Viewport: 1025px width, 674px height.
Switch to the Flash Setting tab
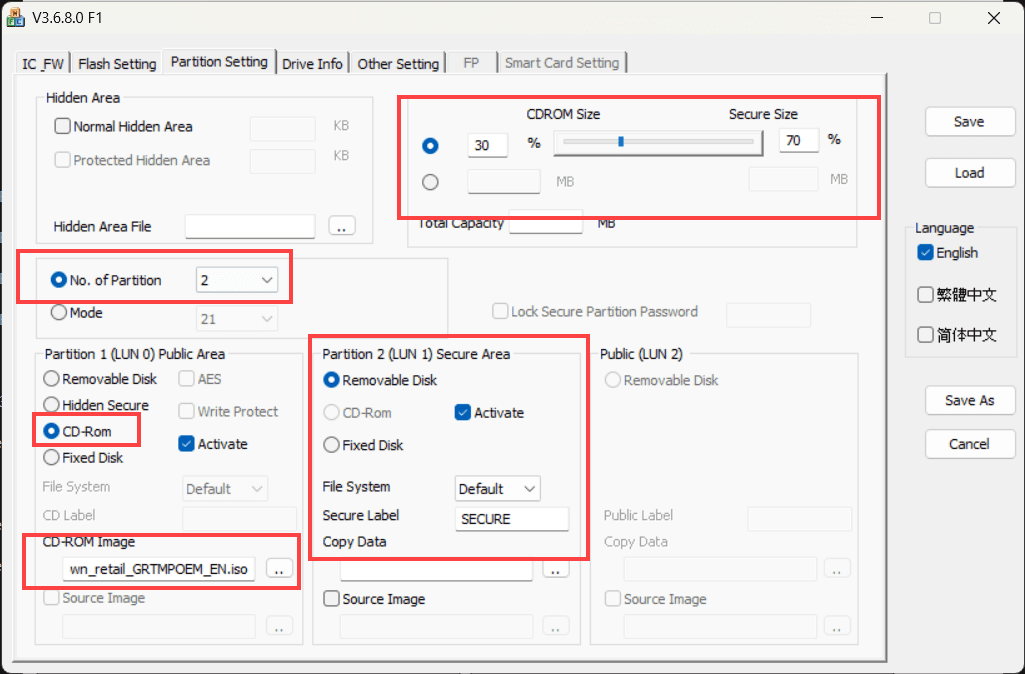click(117, 63)
